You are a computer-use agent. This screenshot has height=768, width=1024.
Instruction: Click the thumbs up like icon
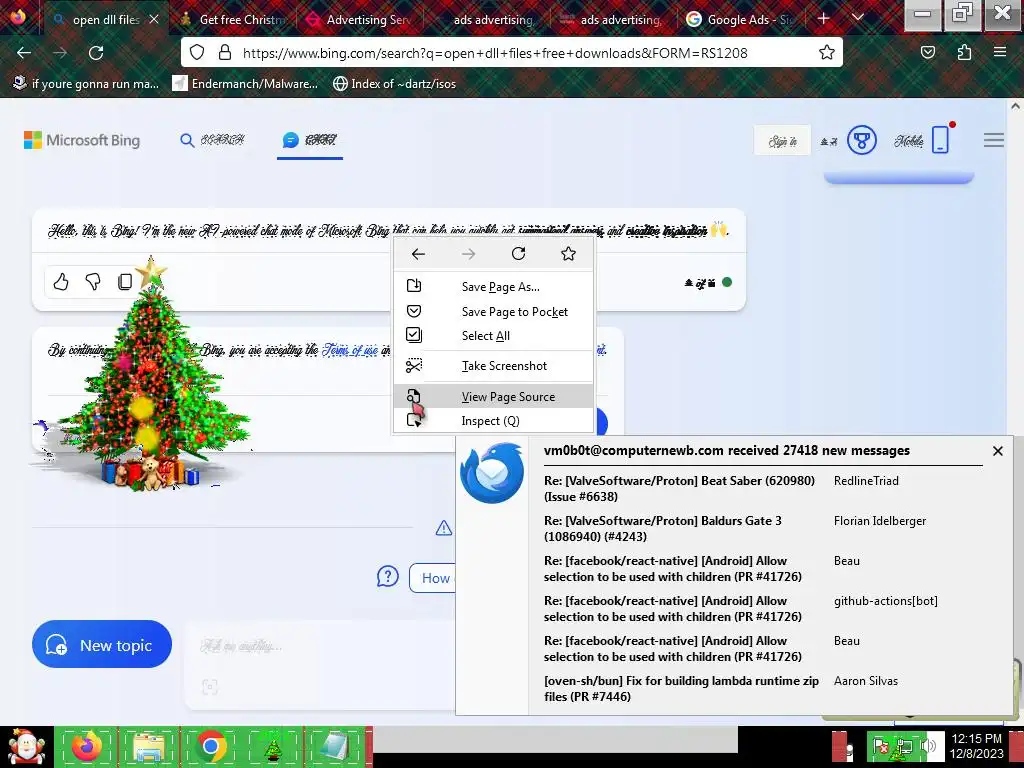tap(61, 281)
